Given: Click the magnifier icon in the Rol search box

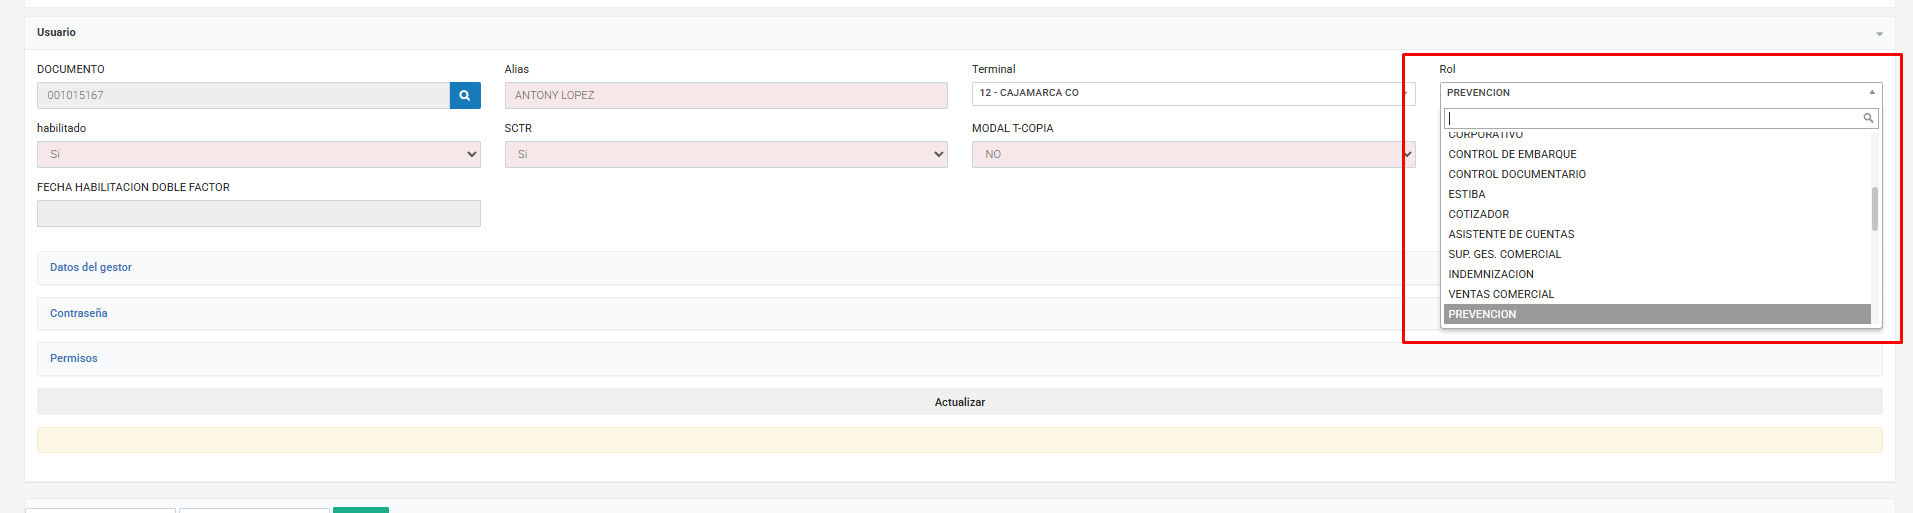Looking at the screenshot, I should click(x=1867, y=118).
